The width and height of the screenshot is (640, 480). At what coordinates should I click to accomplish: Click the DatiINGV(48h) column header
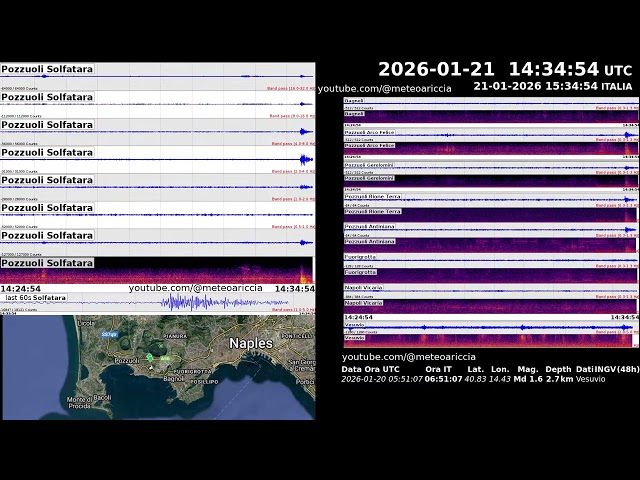pos(606,369)
